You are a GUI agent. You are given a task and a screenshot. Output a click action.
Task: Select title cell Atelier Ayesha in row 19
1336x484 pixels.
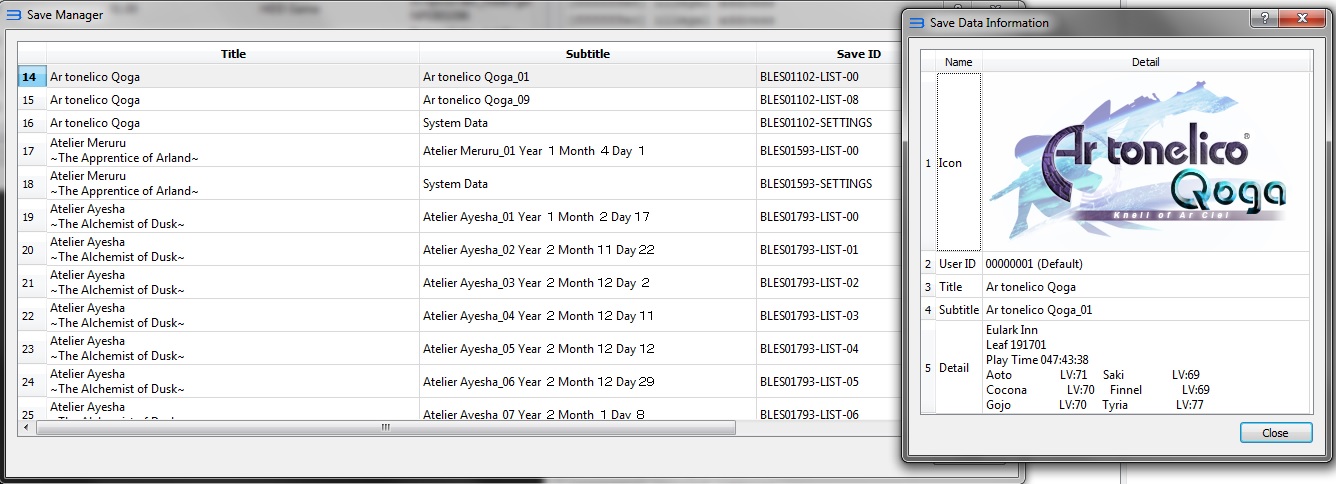click(232, 217)
